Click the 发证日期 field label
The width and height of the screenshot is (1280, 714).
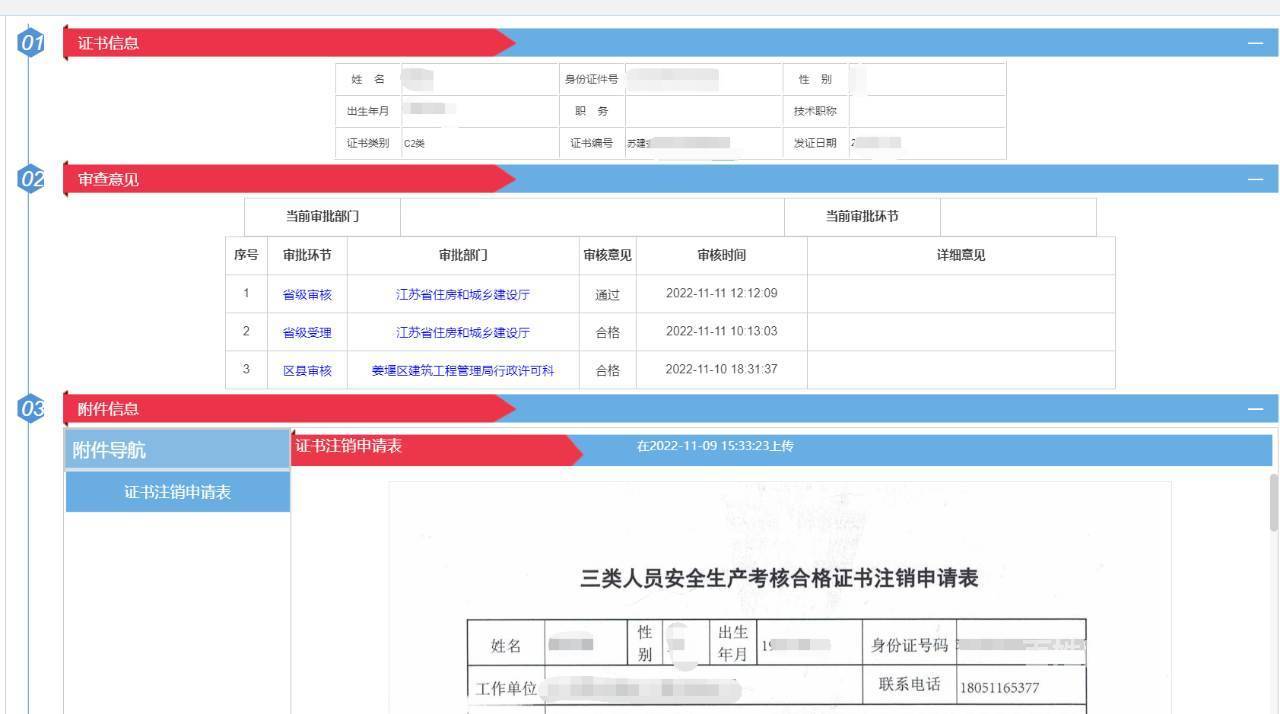click(816, 143)
